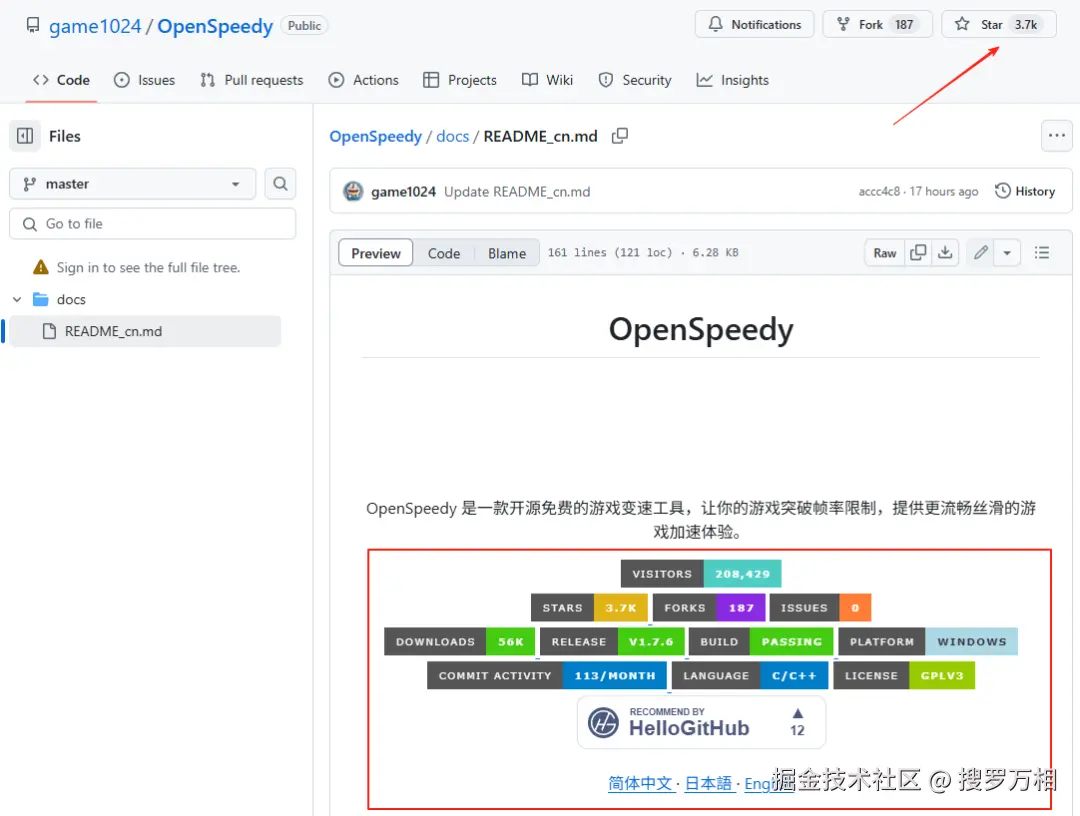Image resolution: width=1080 pixels, height=816 pixels.
Task: Switch to Preview view
Action: point(375,253)
